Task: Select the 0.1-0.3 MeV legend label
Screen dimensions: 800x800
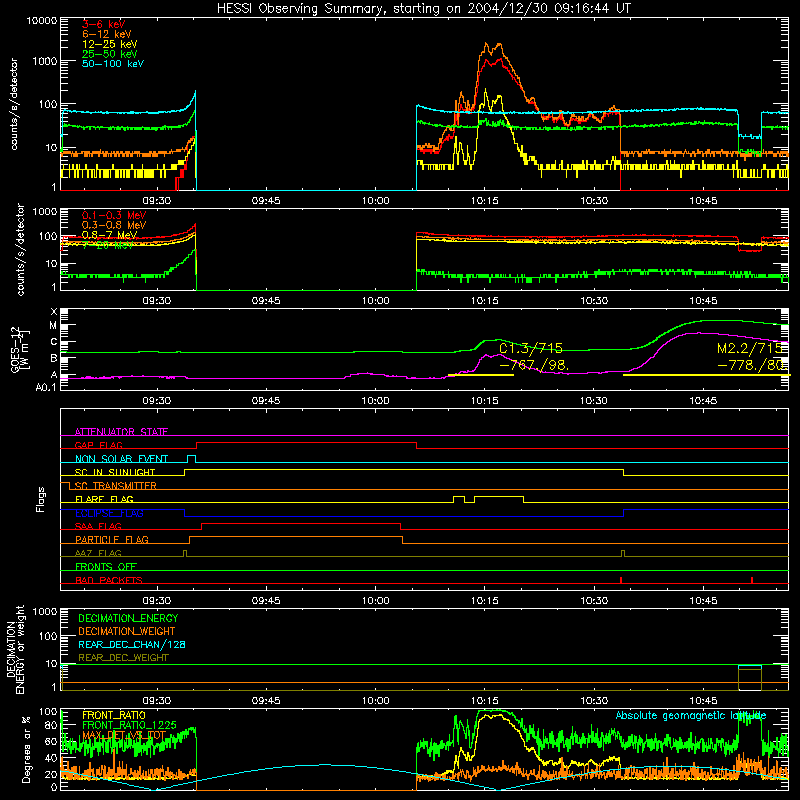Action: (114, 215)
